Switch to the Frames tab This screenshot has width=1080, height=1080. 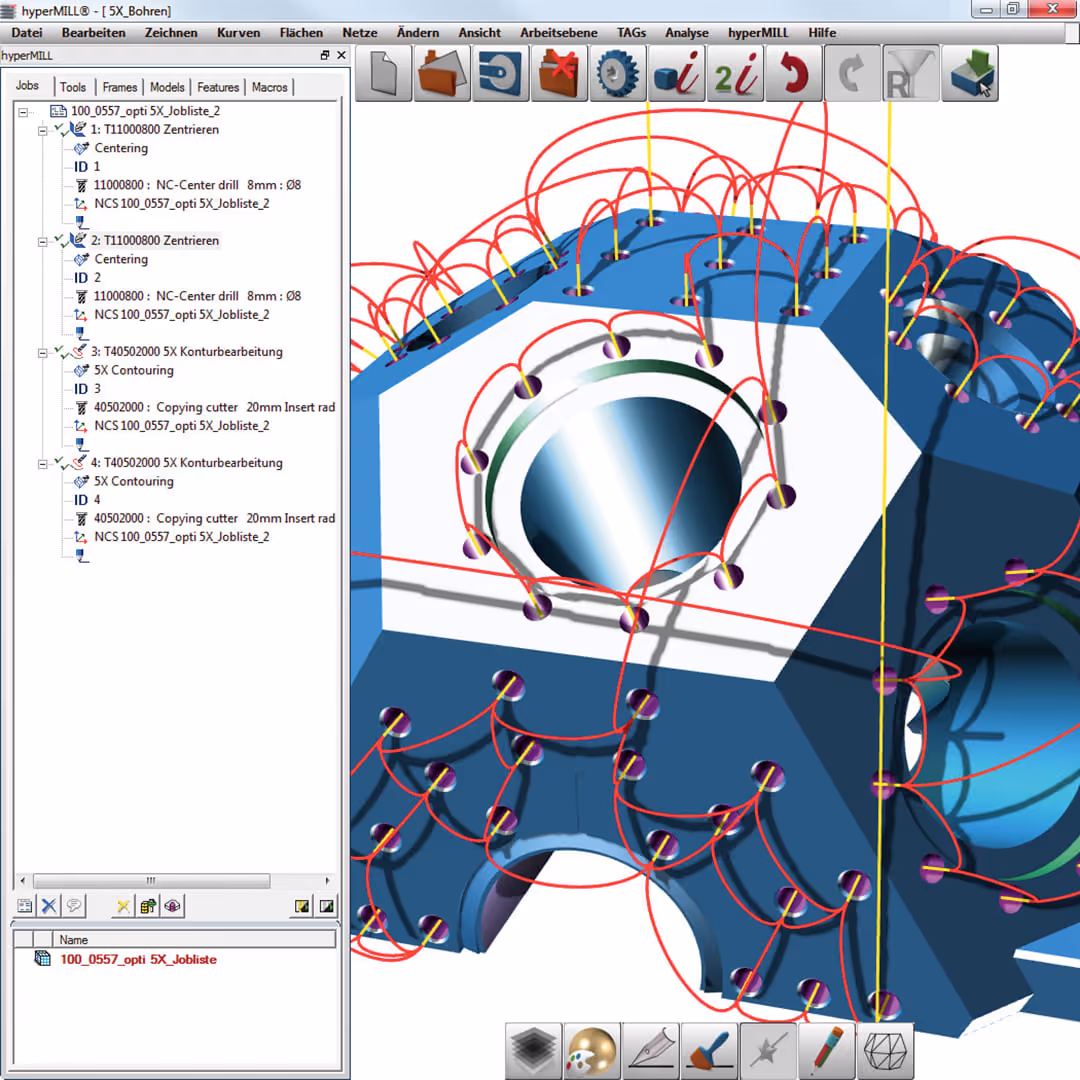click(x=120, y=87)
